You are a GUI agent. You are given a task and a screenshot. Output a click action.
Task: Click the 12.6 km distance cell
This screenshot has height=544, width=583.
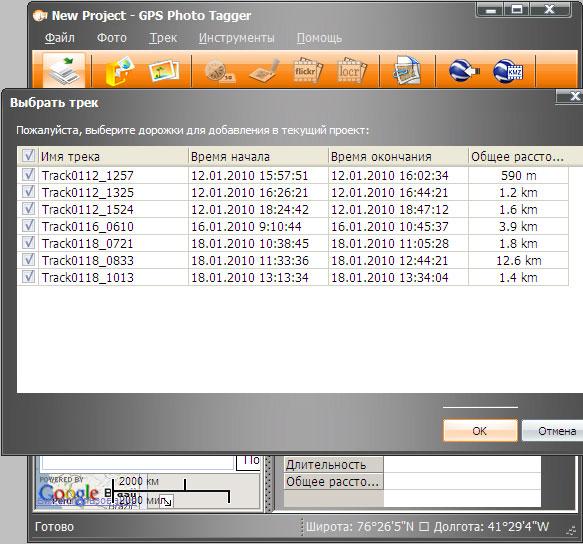click(x=519, y=261)
